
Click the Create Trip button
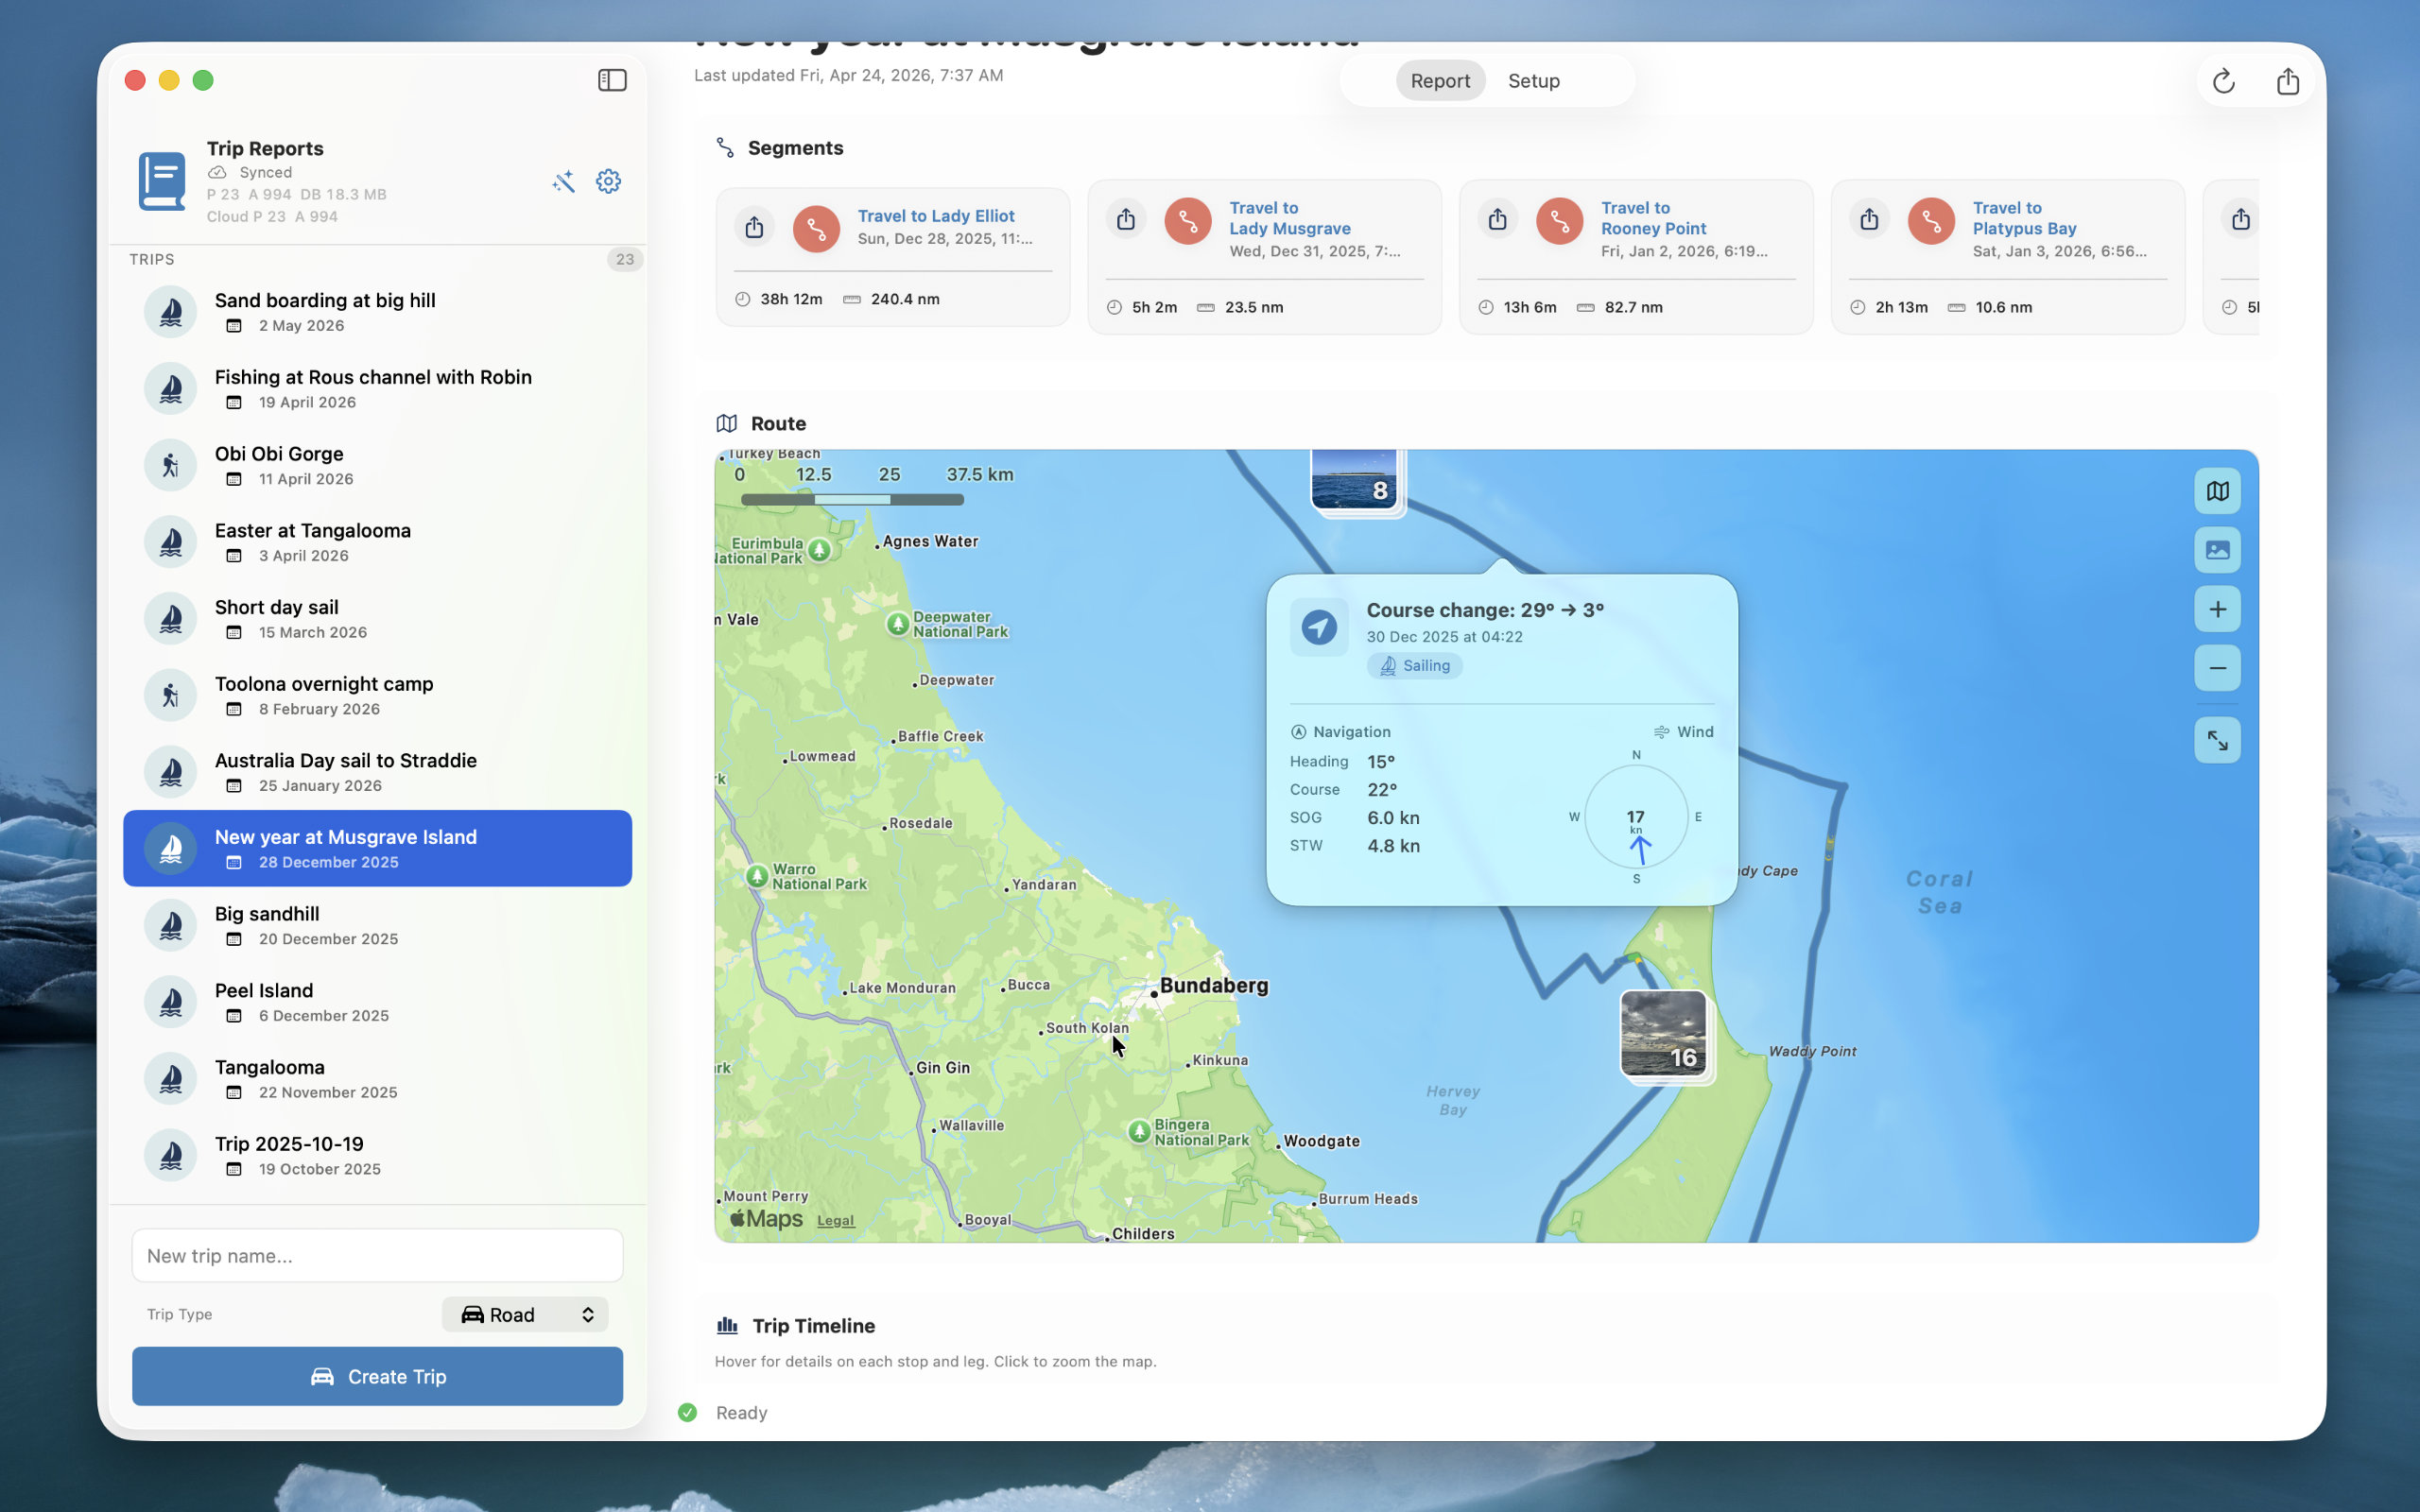click(377, 1376)
